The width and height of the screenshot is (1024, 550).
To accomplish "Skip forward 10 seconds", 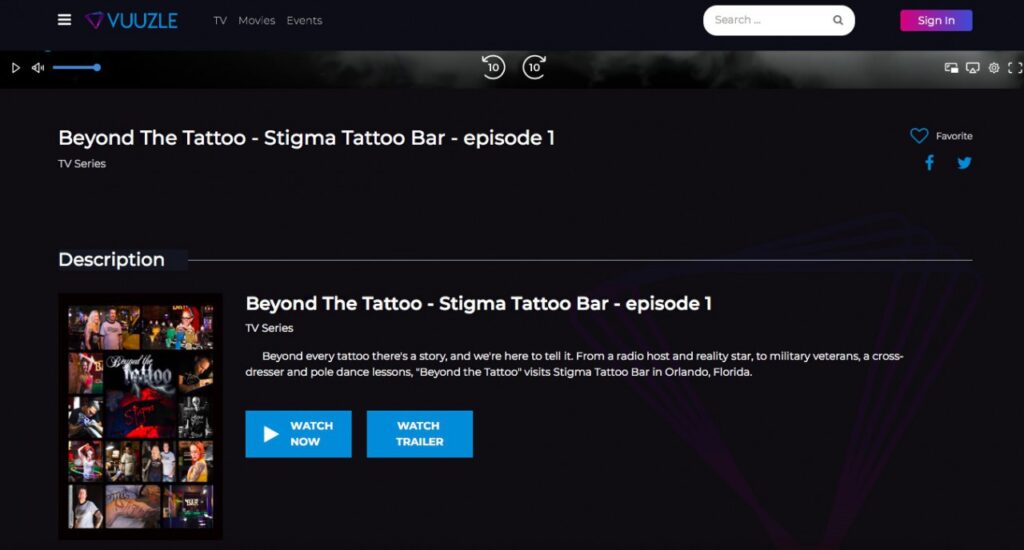I will [x=534, y=68].
